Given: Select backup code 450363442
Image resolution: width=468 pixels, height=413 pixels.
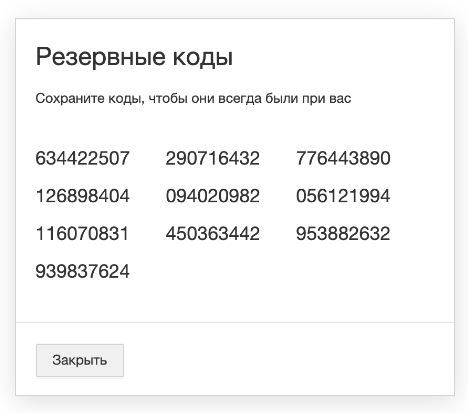Looking at the screenshot, I should (x=213, y=233).
